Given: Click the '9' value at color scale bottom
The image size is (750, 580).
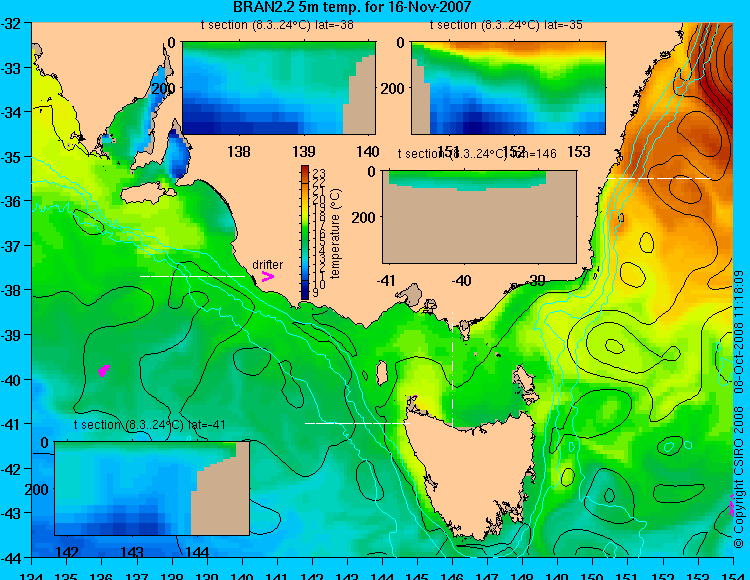Looking at the screenshot, I should point(316,293).
